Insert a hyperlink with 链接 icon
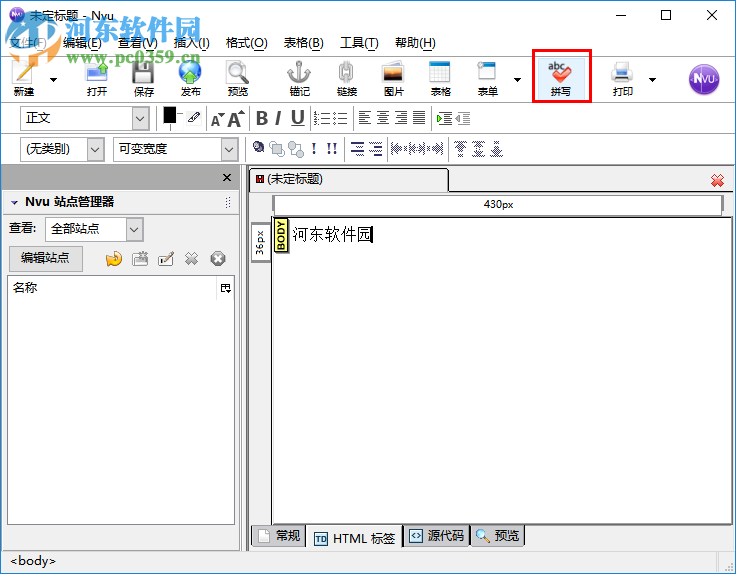Viewport: 736px width, 574px height. 347,78
